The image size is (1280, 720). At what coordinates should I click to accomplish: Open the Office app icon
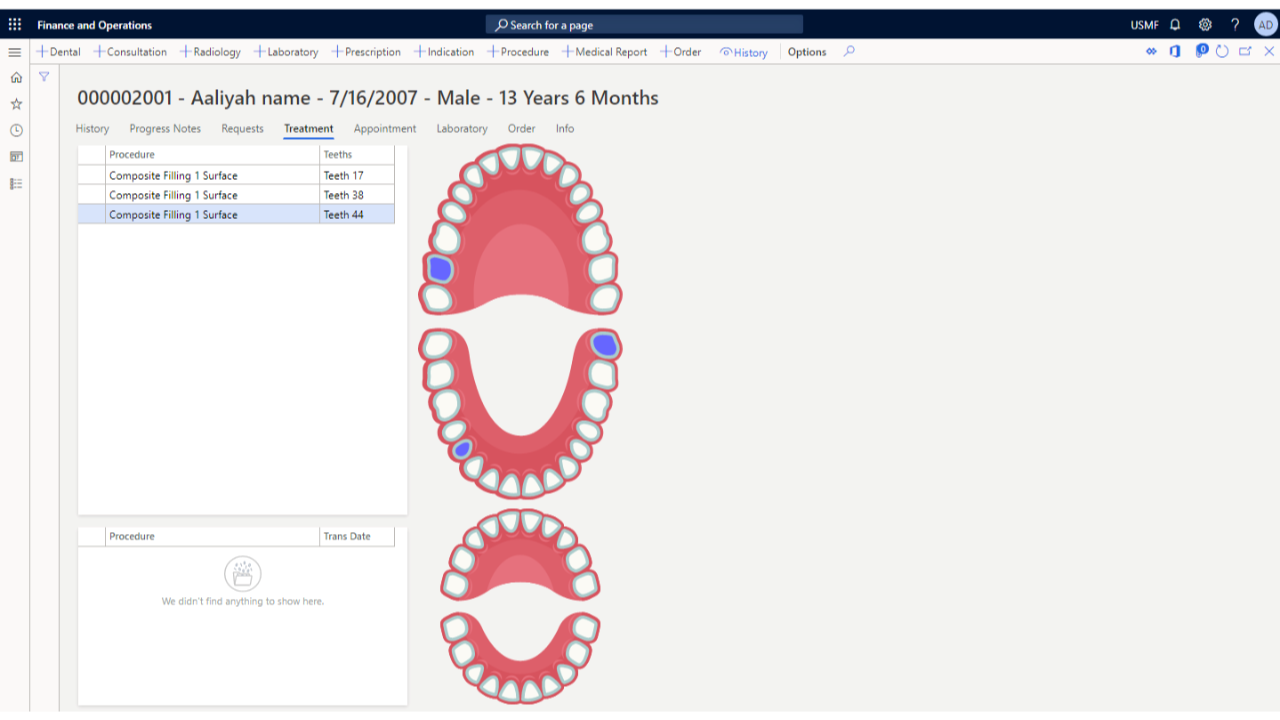click(x=1175, y=52)
